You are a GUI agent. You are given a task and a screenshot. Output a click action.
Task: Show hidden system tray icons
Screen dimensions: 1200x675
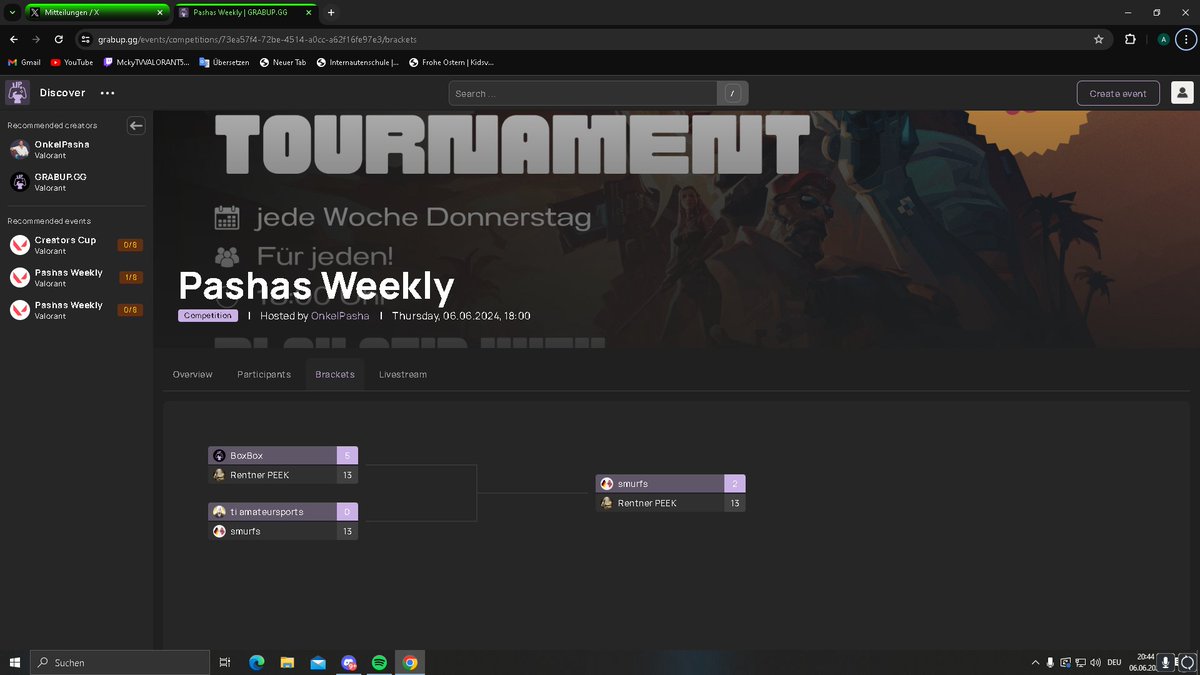click(1034, 662)
